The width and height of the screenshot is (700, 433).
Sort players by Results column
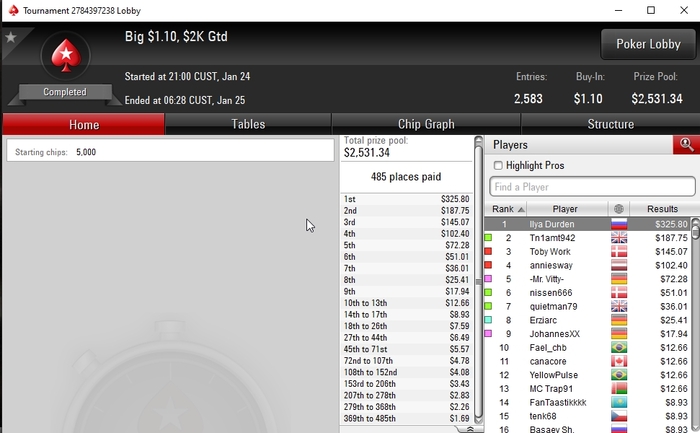[x=662, y=209]
